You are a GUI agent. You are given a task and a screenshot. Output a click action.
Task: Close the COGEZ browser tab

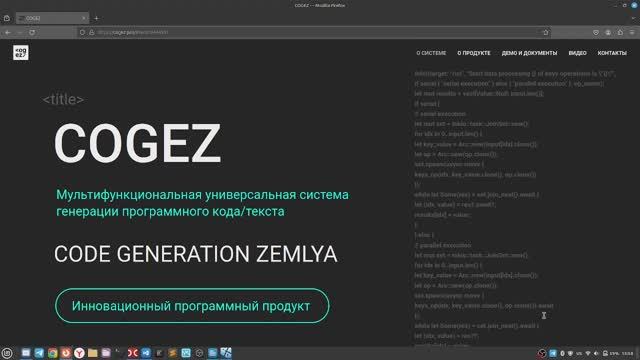84,18
